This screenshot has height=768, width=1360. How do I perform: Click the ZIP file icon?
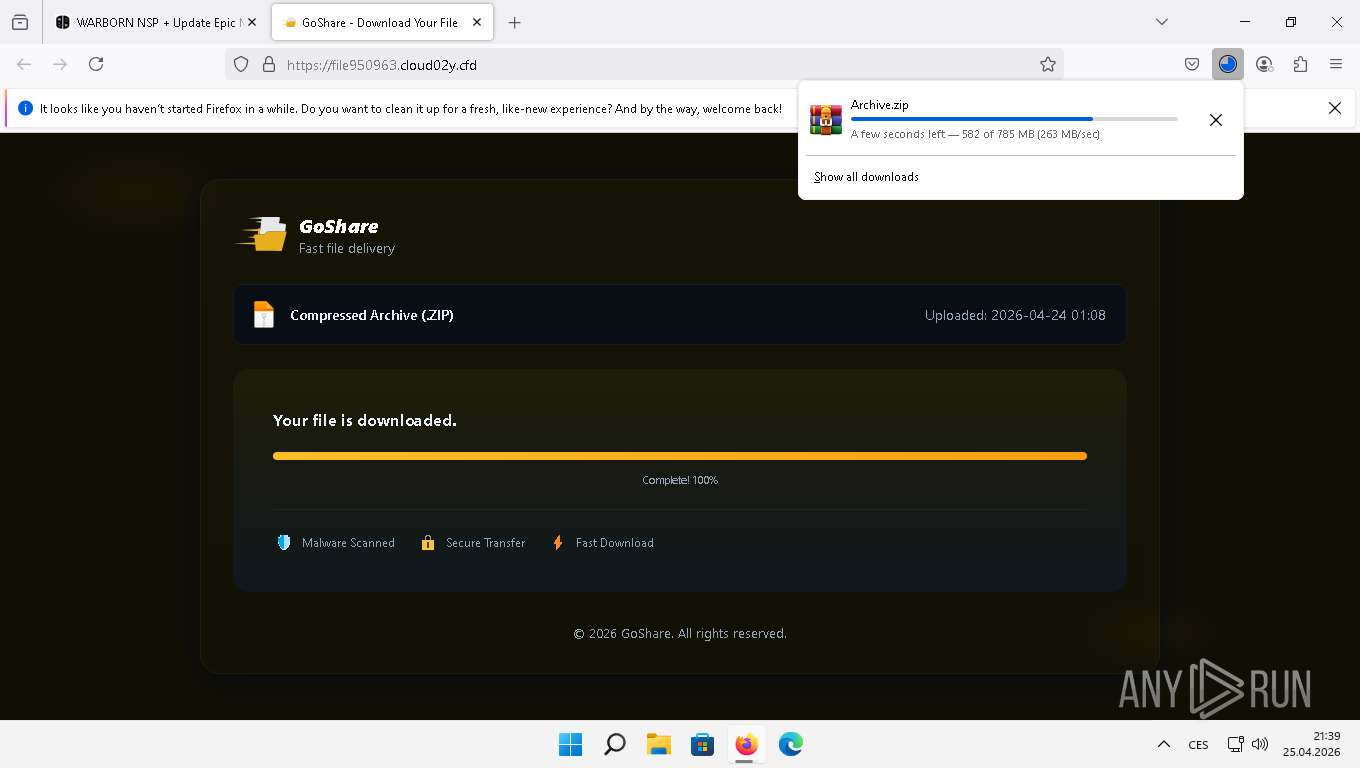[263, 315]
